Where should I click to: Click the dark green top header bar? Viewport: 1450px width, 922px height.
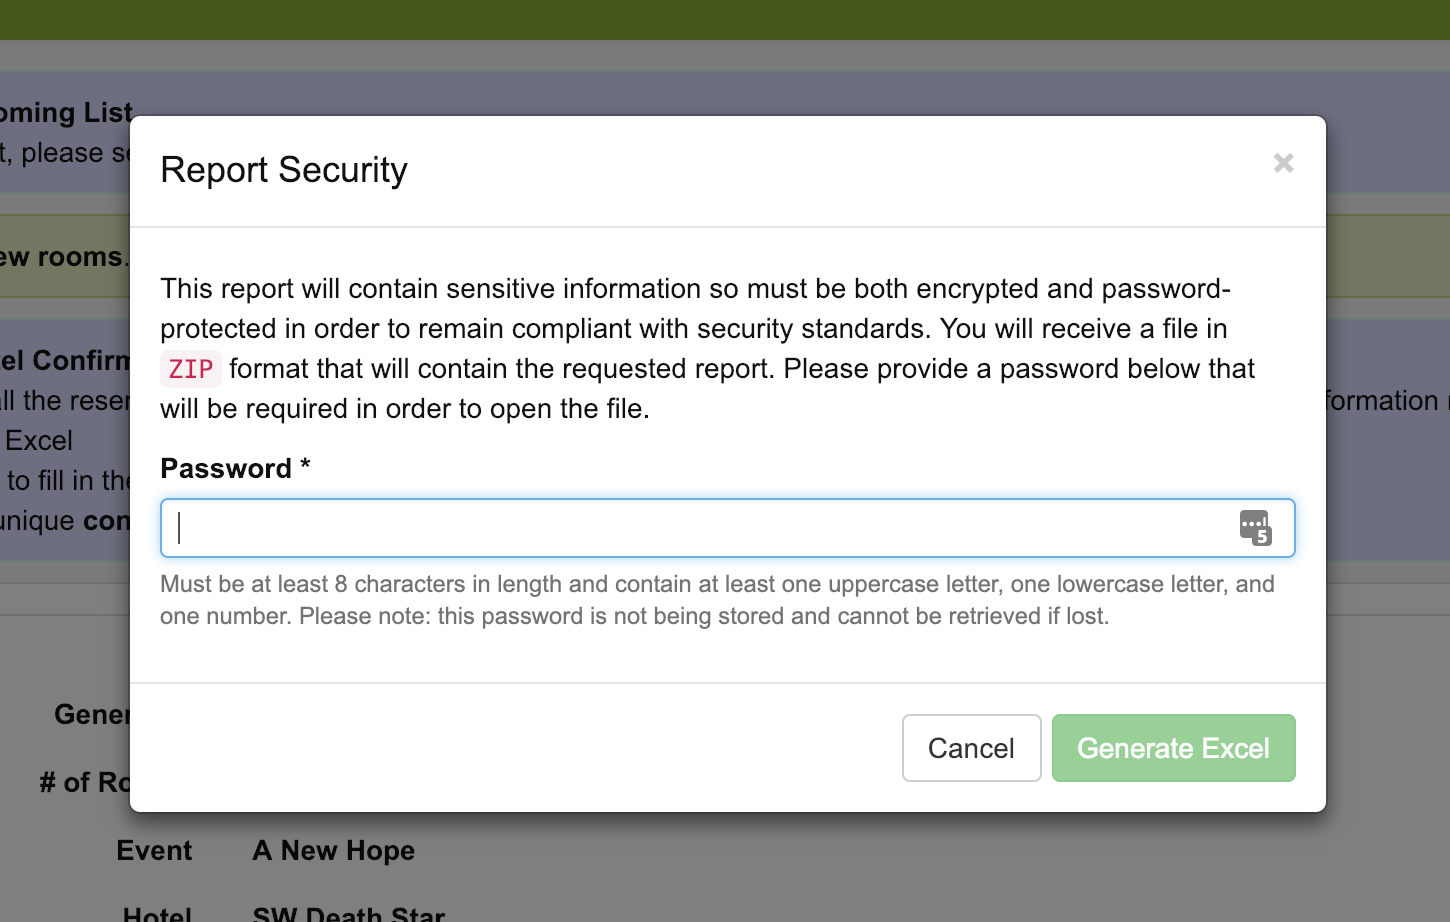[x=725, y=20]
